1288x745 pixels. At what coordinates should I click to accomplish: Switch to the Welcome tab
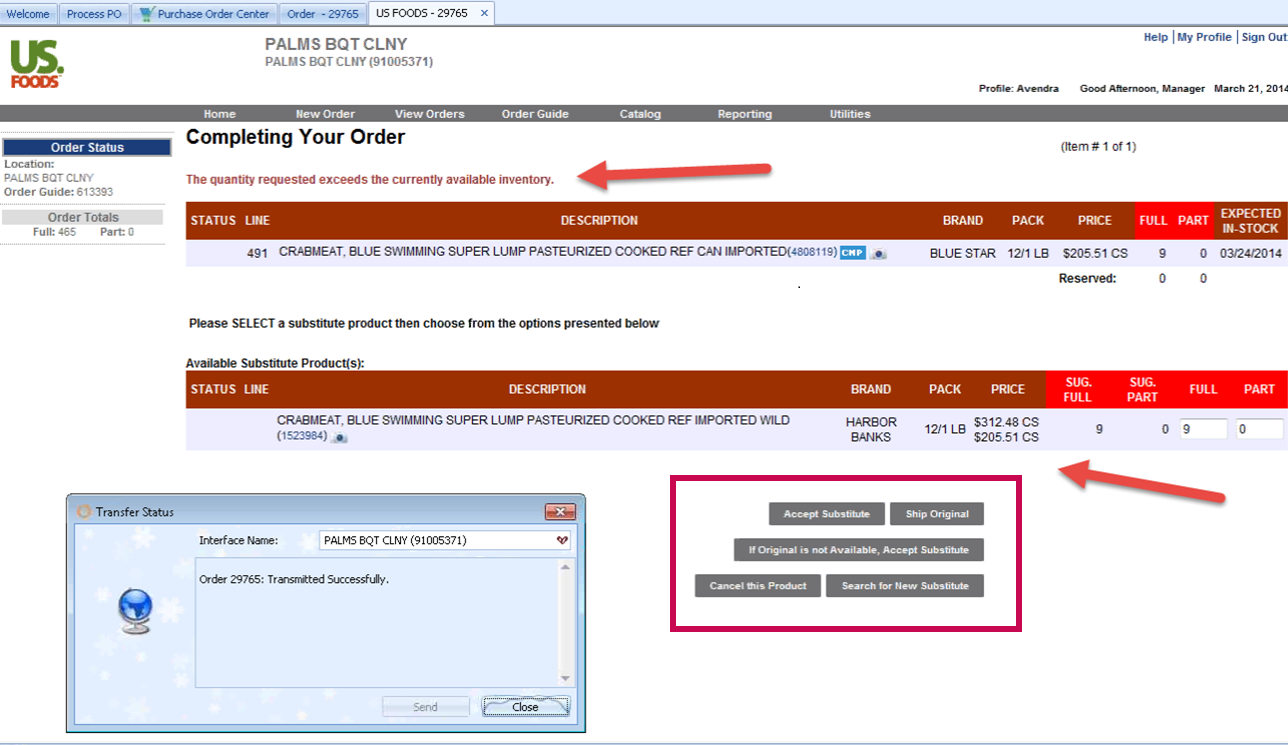point(28,14)
